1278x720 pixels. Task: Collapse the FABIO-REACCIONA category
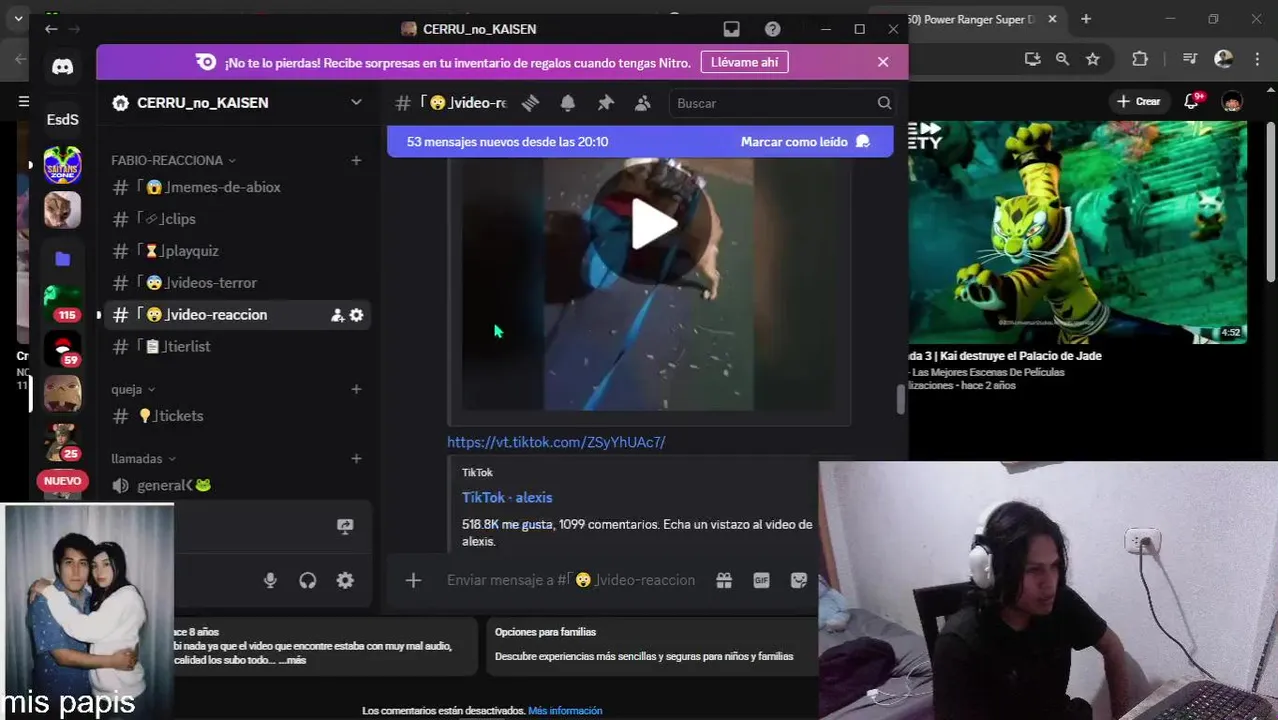[x=173, y=160]
